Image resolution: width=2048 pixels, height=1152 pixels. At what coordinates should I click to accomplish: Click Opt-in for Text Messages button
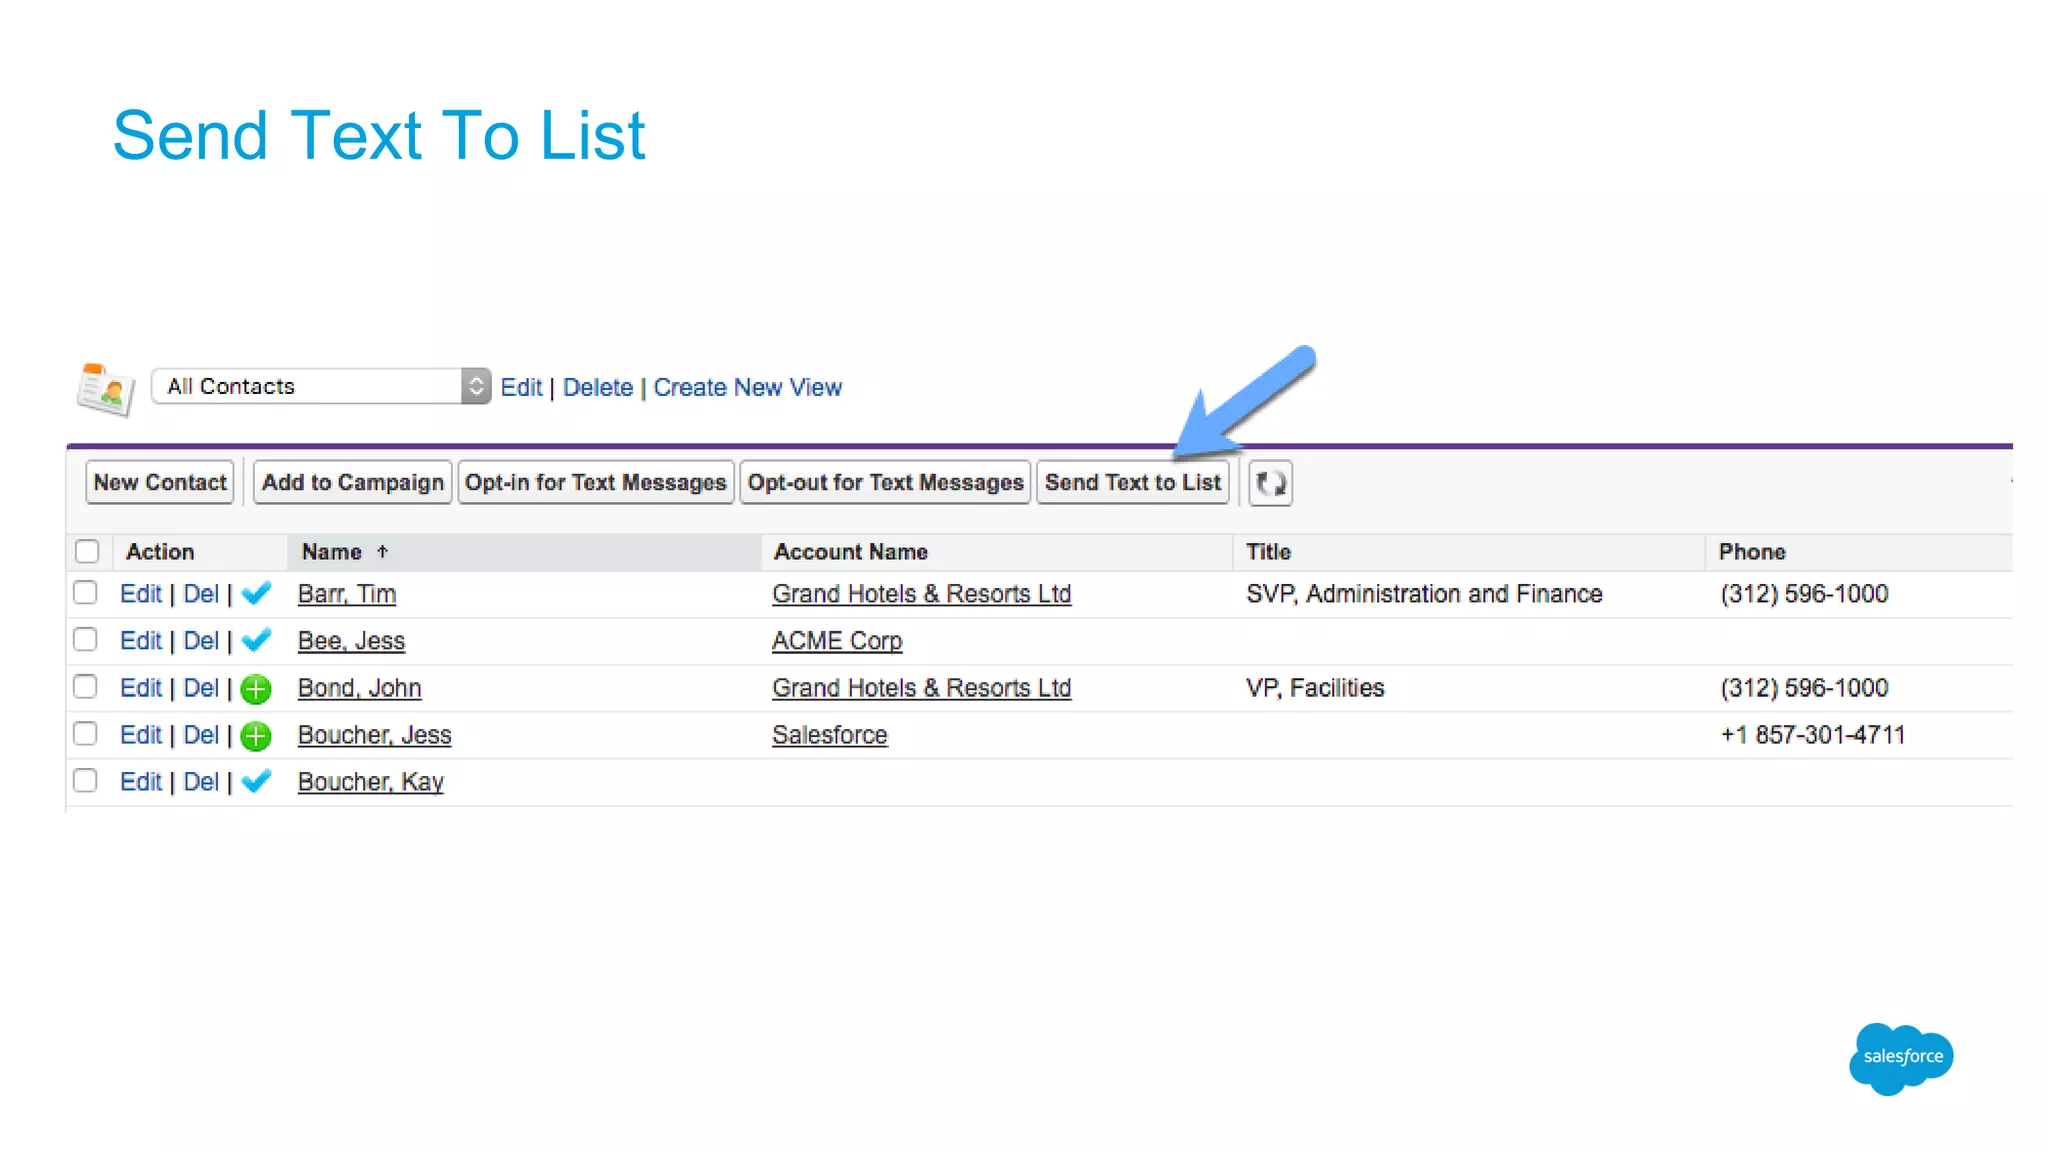595,483
